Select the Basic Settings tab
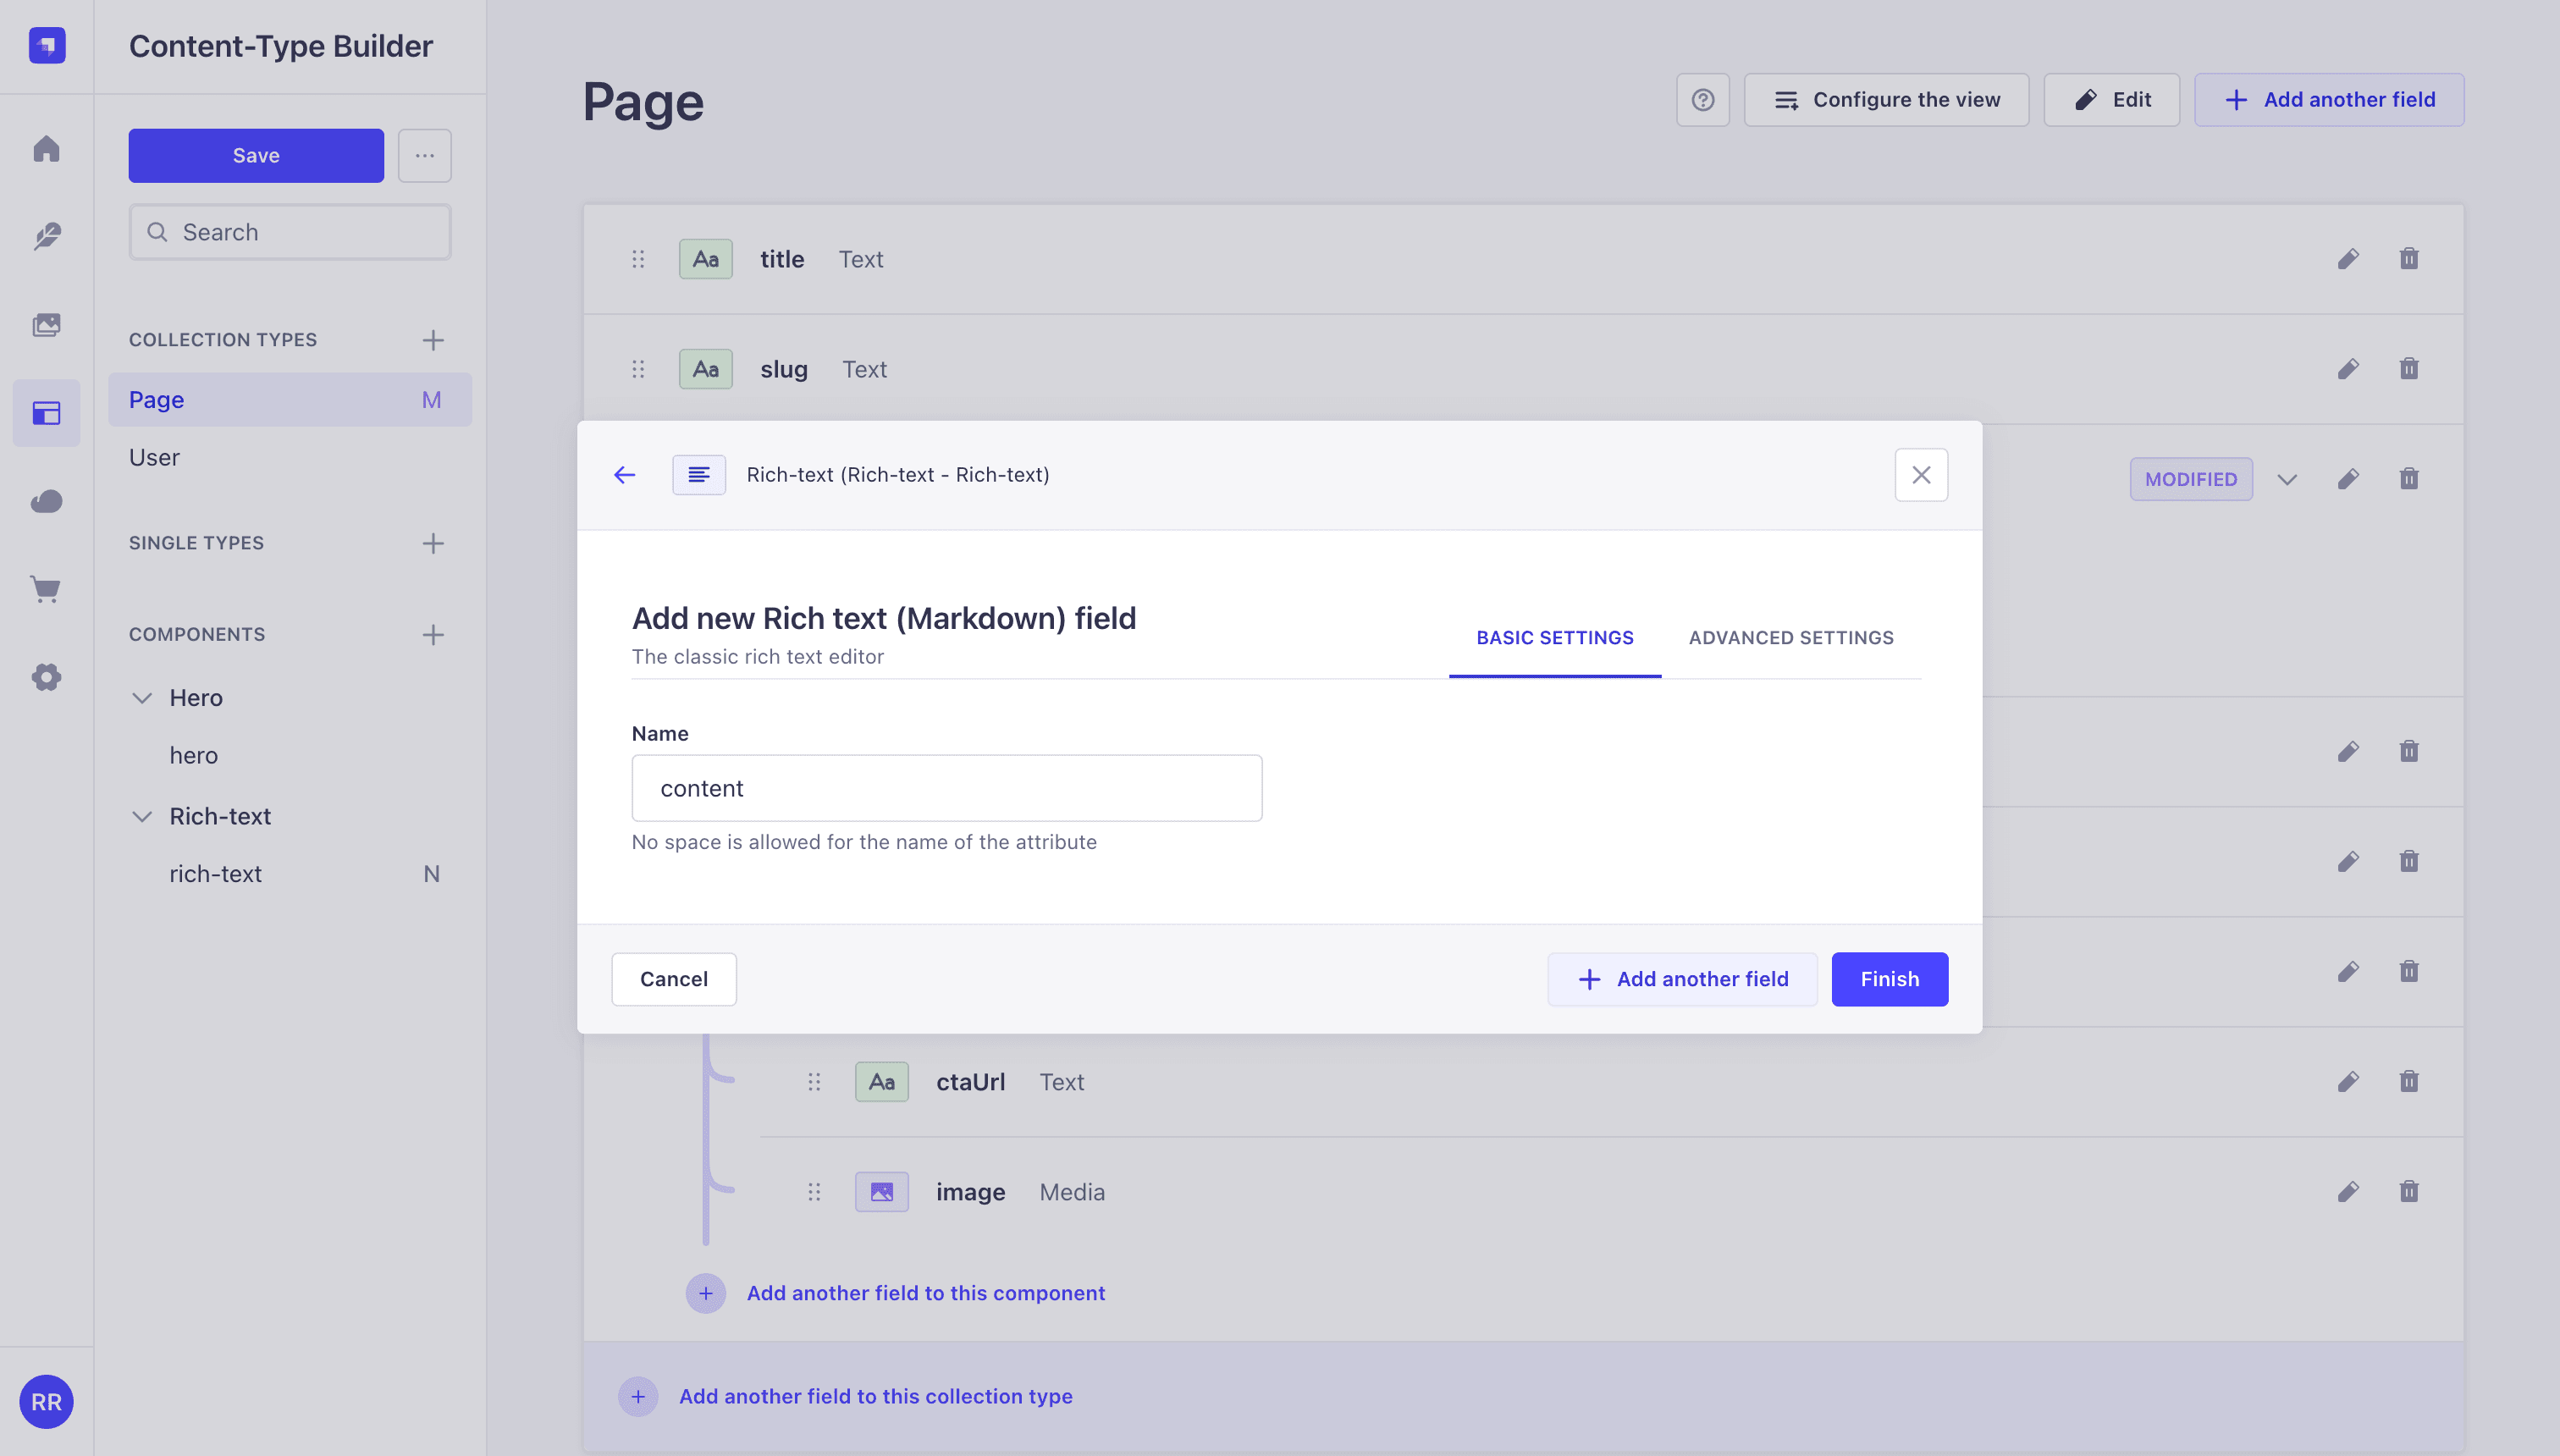 [1555, 638]
